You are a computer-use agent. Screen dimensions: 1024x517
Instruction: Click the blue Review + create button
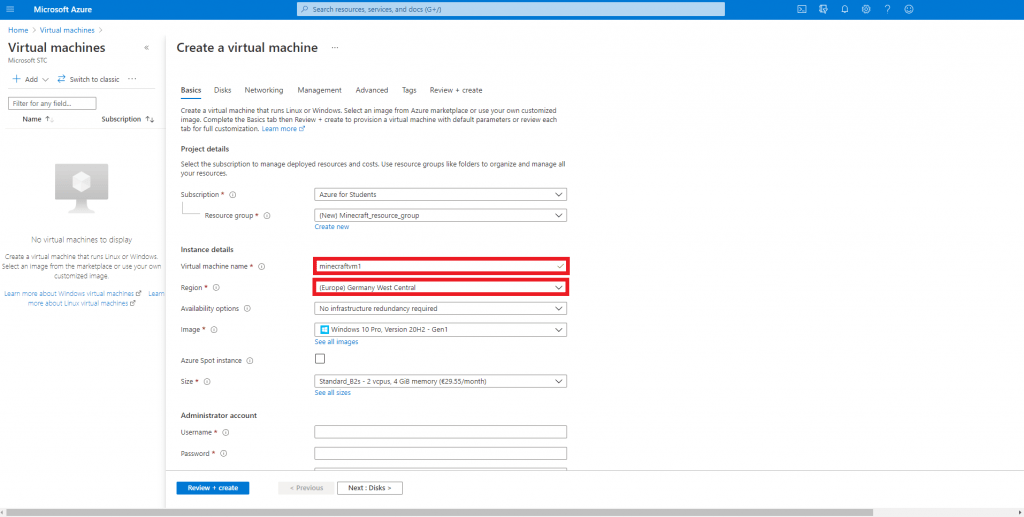tap(212, 488)
